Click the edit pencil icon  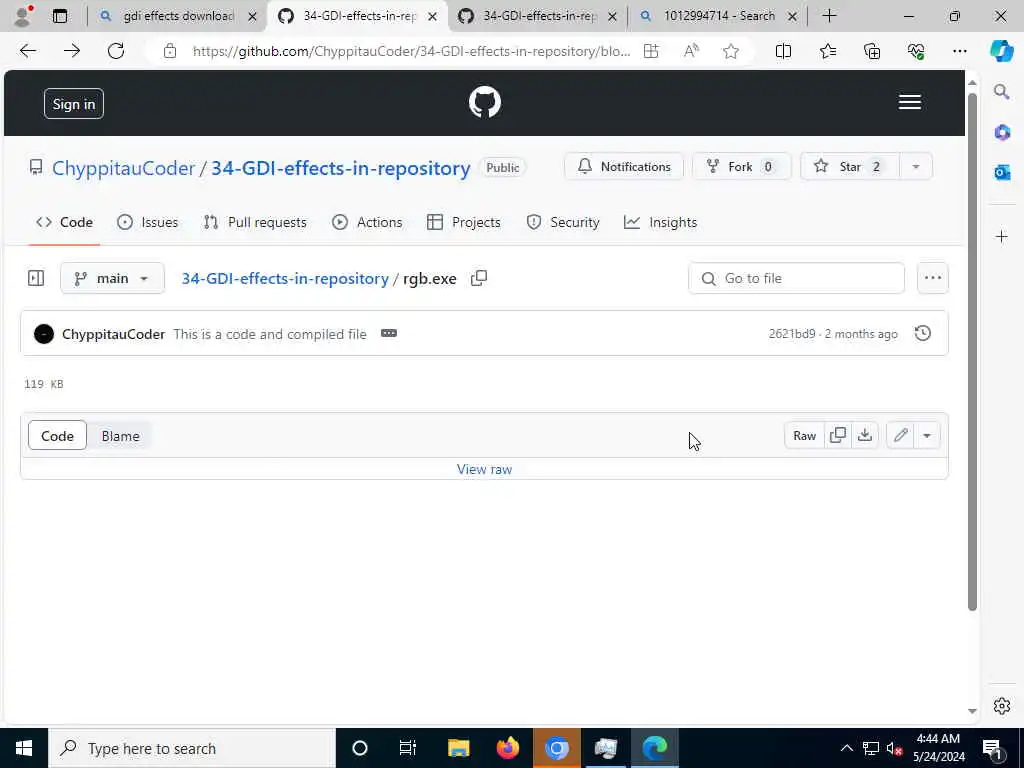coord(901,436)
